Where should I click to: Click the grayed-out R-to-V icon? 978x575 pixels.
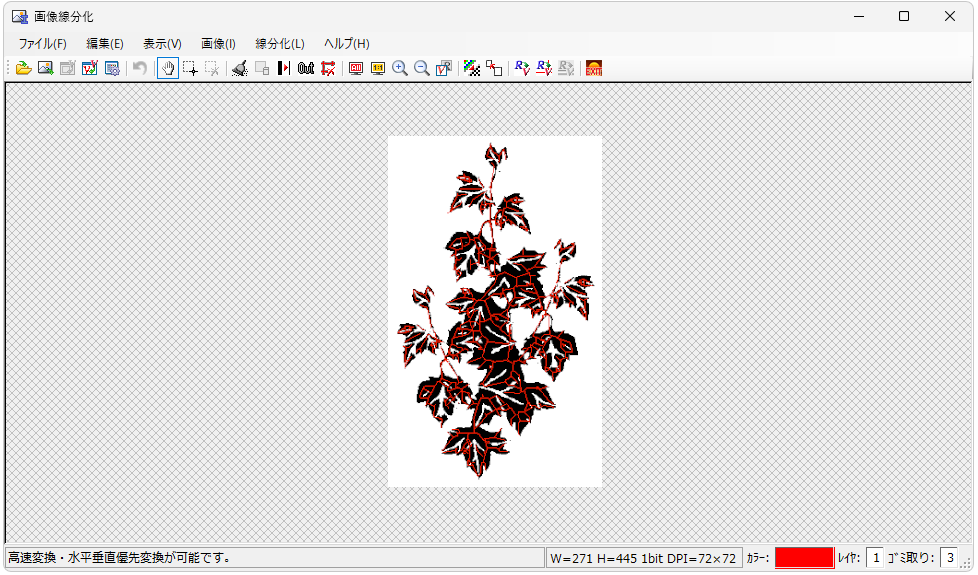(566, 68)
